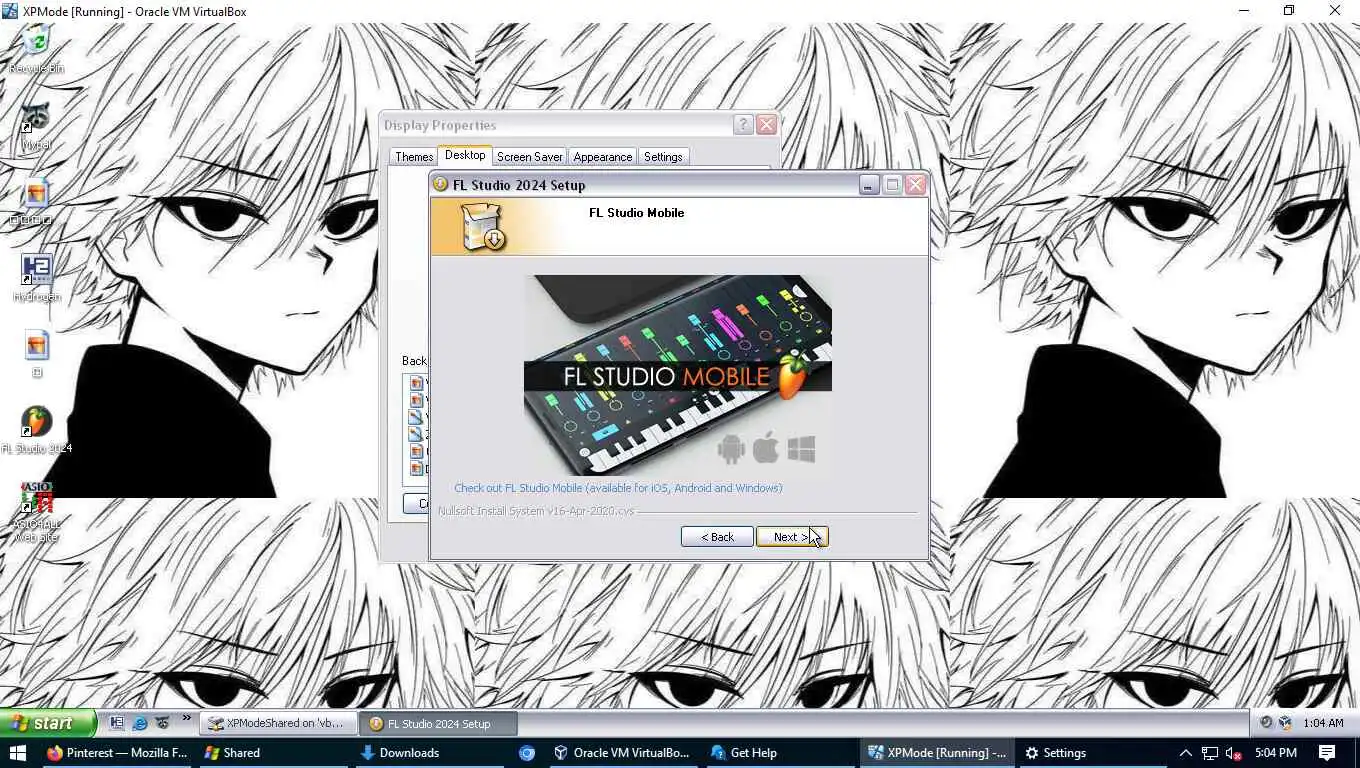Activate the XPMode [Running] taskbar item
Image resolution: width=1360 pixels, height=768 pixels.
click(x=936, y=753)
